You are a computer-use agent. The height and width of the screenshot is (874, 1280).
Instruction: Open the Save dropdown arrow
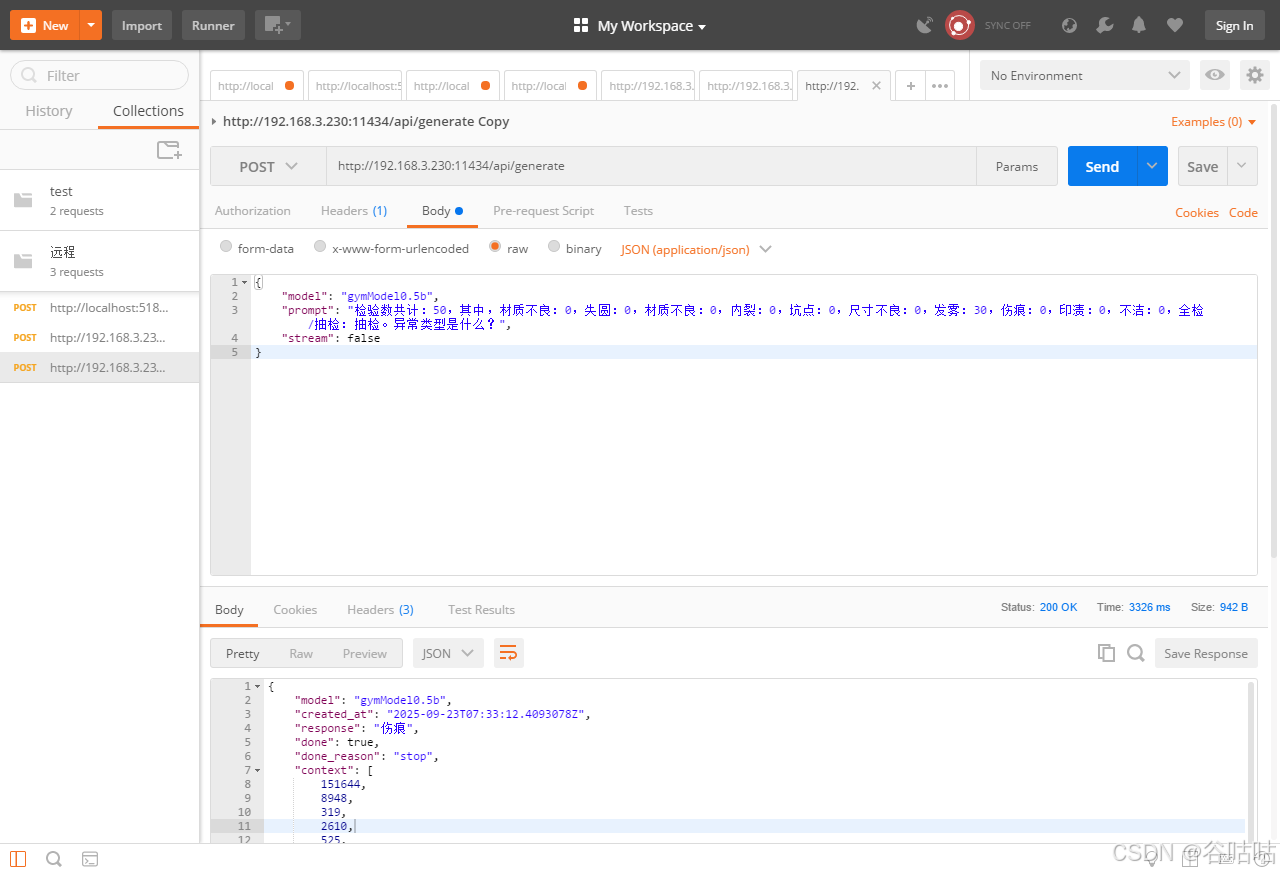(x=1243, y=167)
